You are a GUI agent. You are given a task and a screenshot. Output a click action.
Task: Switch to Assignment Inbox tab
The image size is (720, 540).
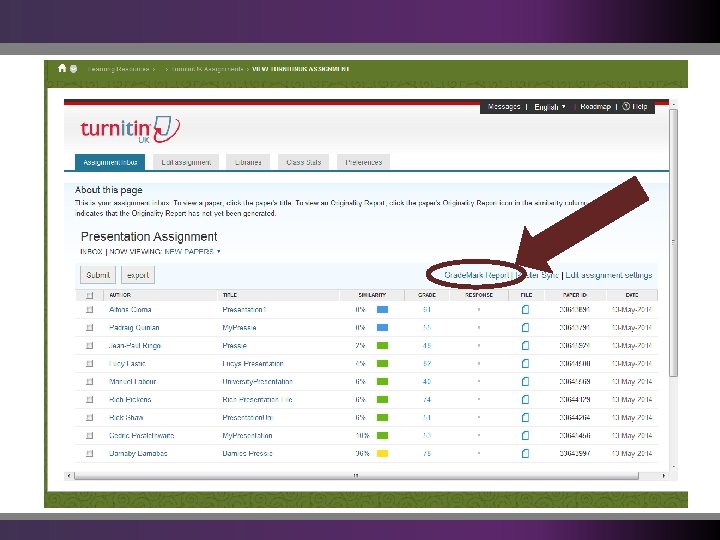pos(110,162)
